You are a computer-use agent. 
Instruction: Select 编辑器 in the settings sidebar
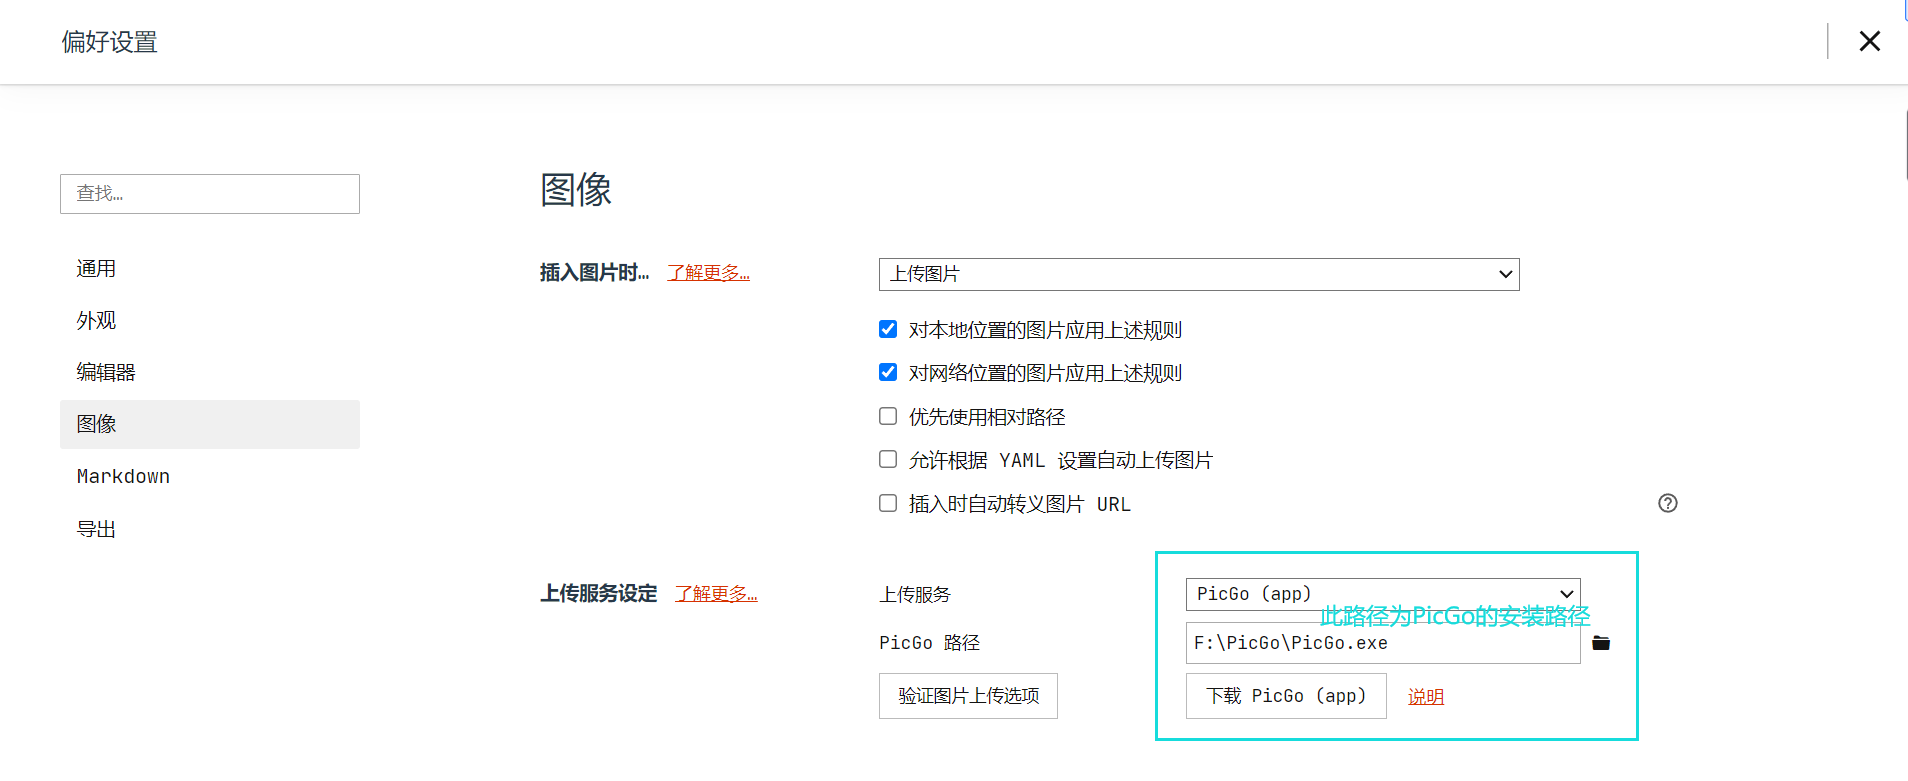click(x=210, y=372)
